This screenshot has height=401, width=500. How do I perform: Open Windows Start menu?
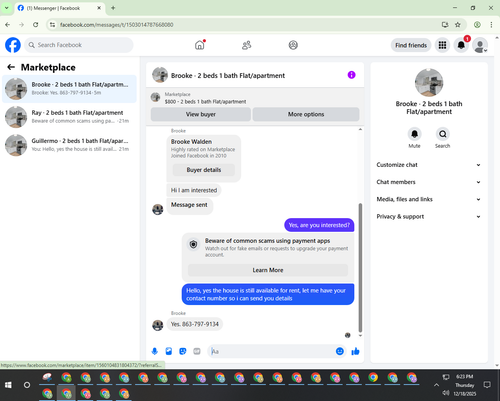[8, 385]
